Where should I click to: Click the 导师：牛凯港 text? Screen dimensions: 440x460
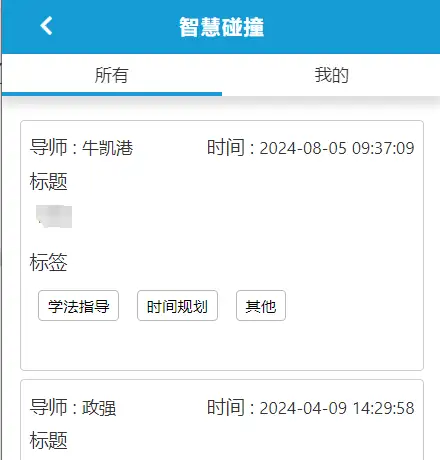click(81, 148)
